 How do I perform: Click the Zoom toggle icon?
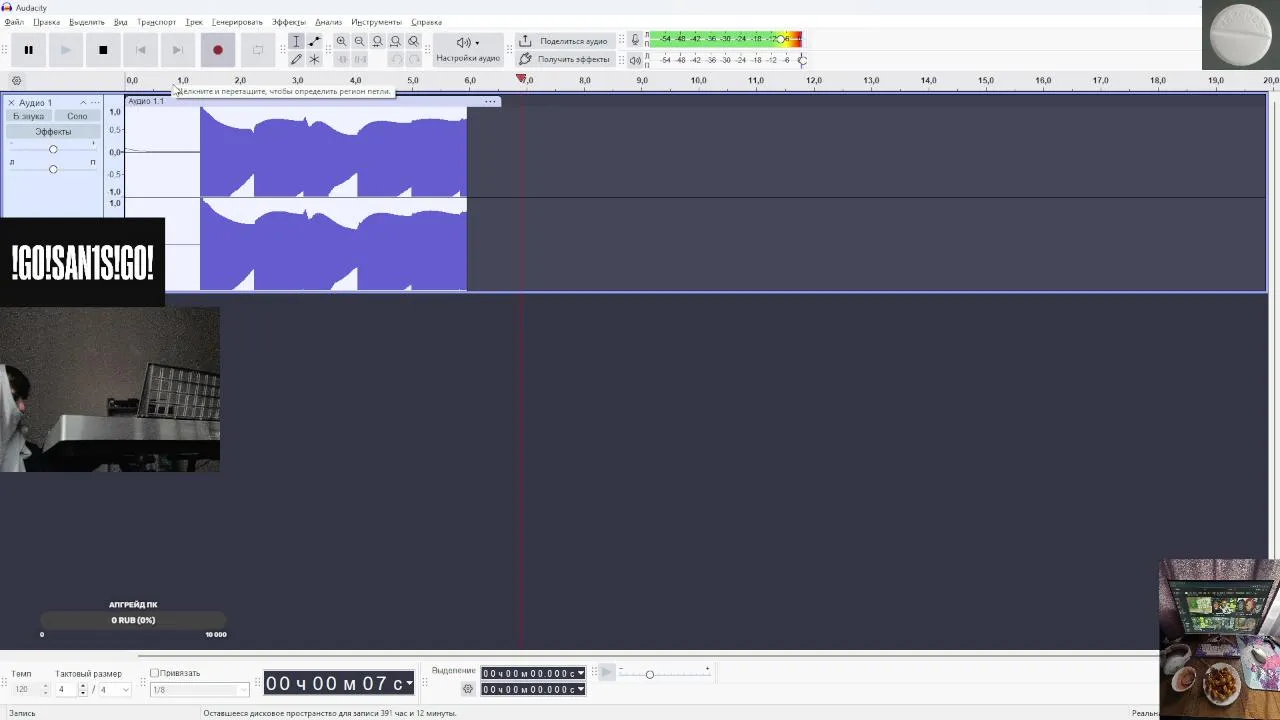pyautogui.click(x=413, y=41)
